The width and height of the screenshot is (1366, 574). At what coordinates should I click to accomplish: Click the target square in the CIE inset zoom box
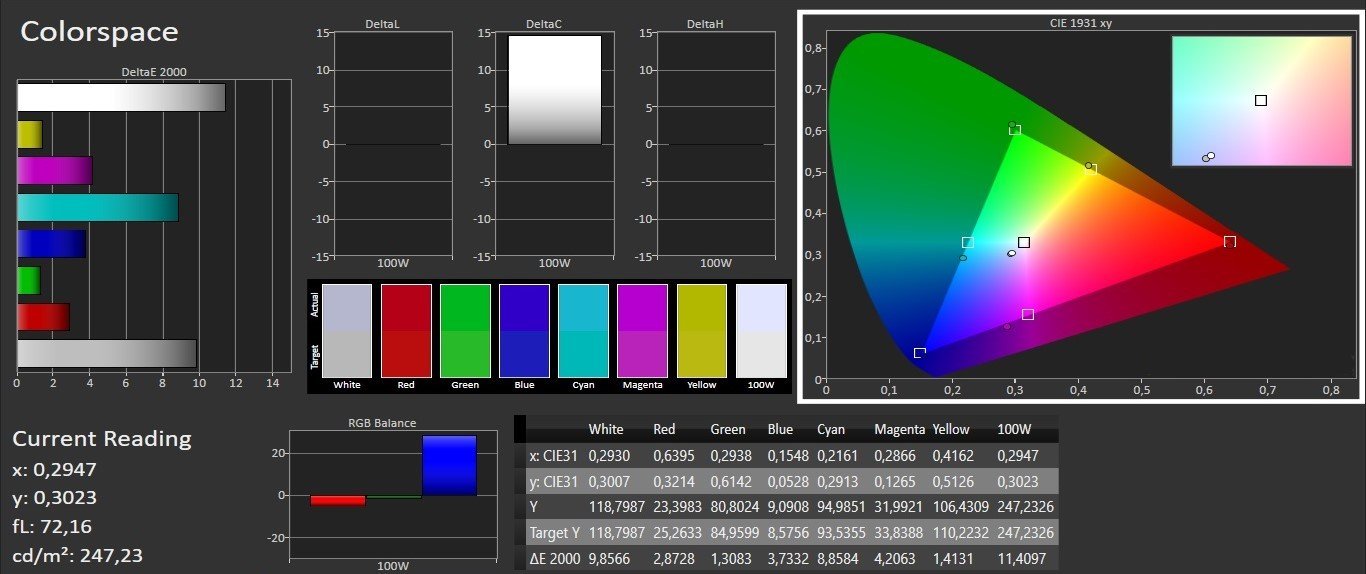[1261, 100]
